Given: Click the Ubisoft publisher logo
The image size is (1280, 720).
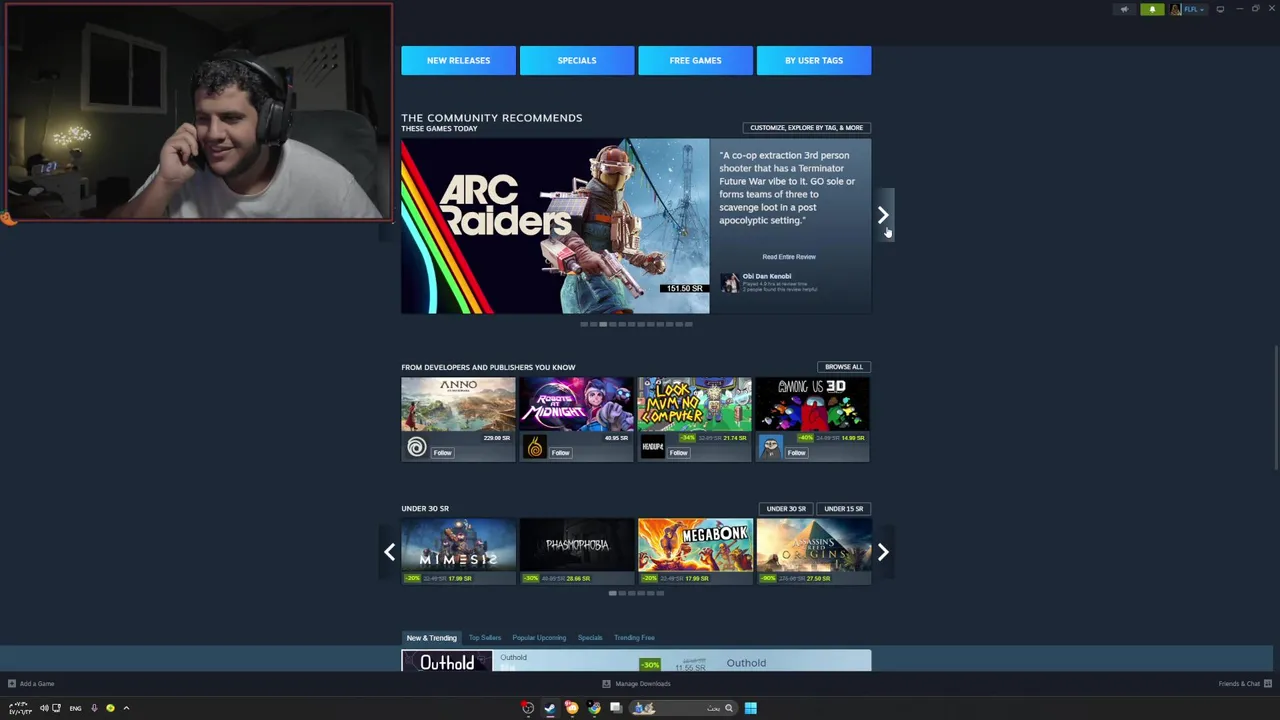Looking at the screenshot, I should pos(417,448).
